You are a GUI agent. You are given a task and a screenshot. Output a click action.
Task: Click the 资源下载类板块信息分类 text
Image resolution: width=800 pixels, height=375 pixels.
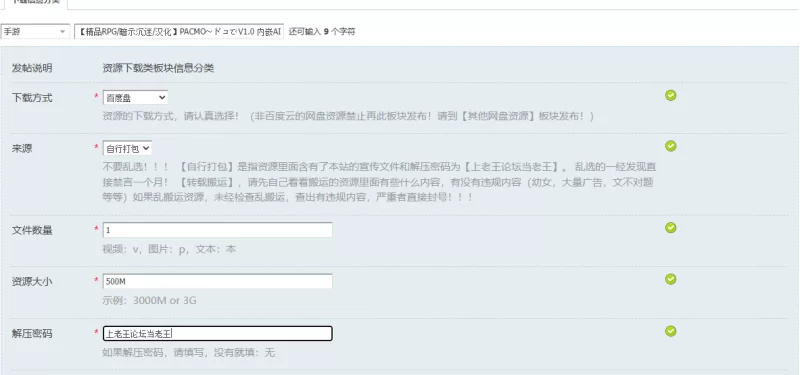coord(158,68)
